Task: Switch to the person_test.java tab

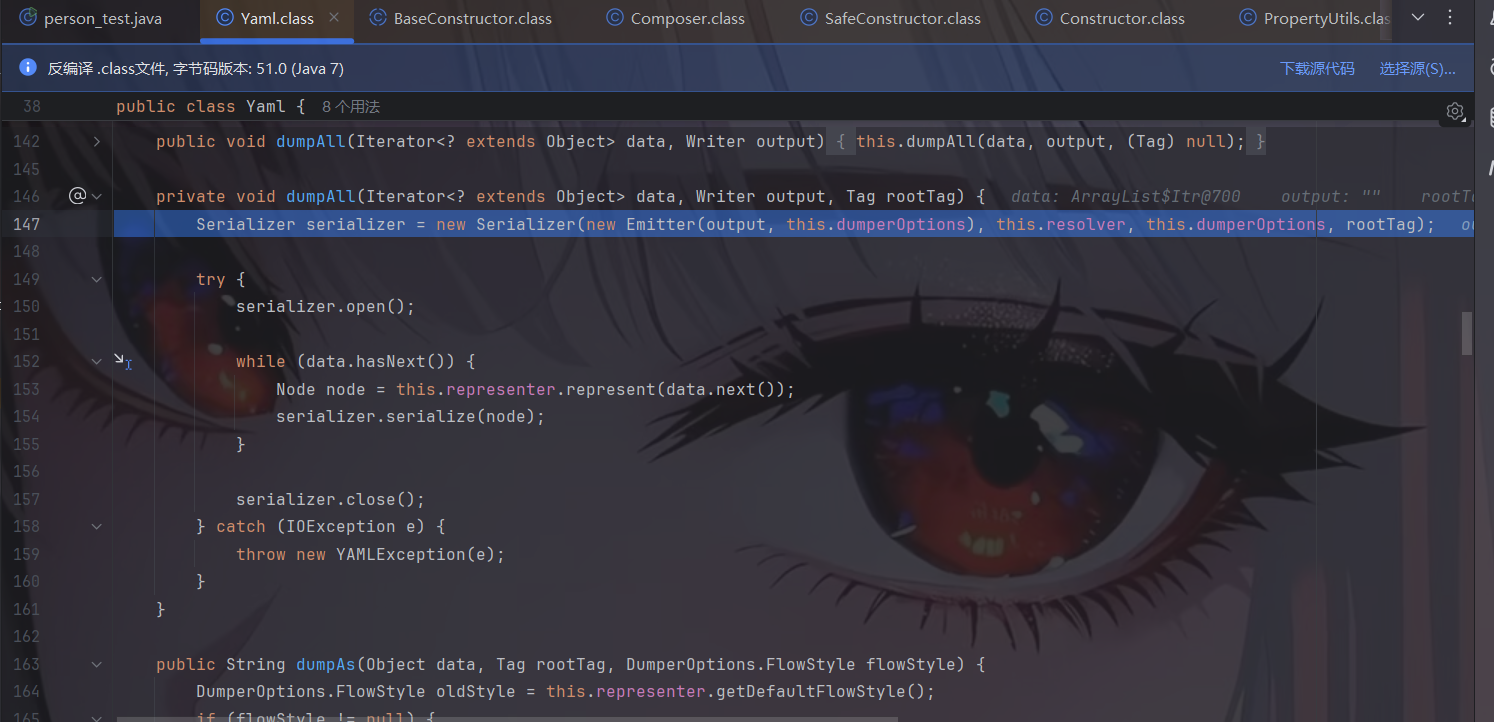Action: click(x=90, y=18)
